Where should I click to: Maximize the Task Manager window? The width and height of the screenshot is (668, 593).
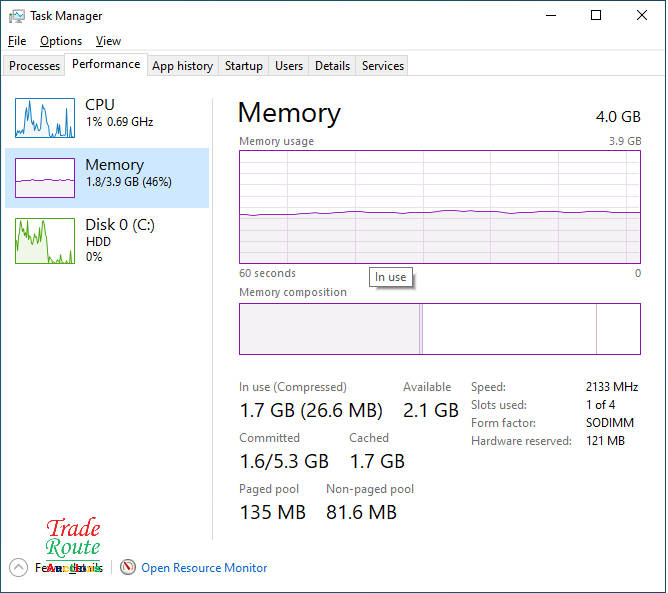click(x=596, y=16)
